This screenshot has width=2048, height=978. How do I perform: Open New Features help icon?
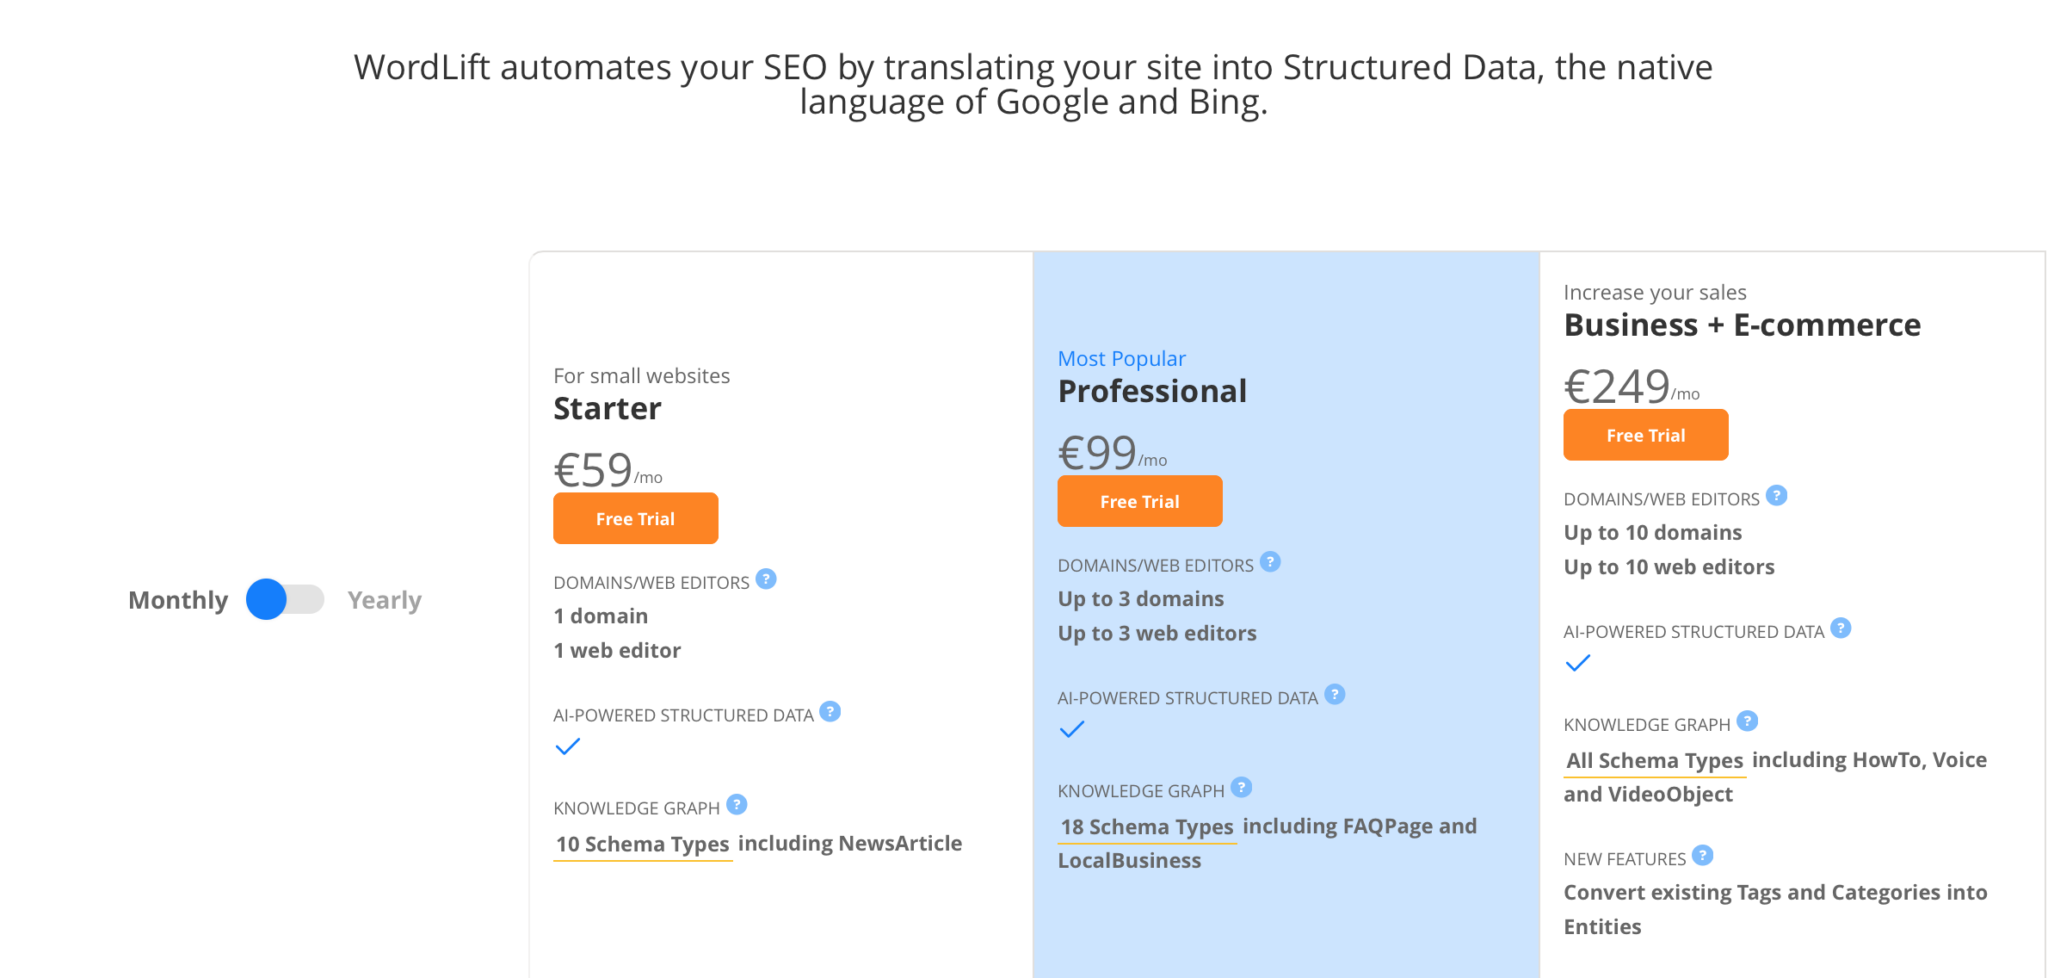coord(1703,855)
